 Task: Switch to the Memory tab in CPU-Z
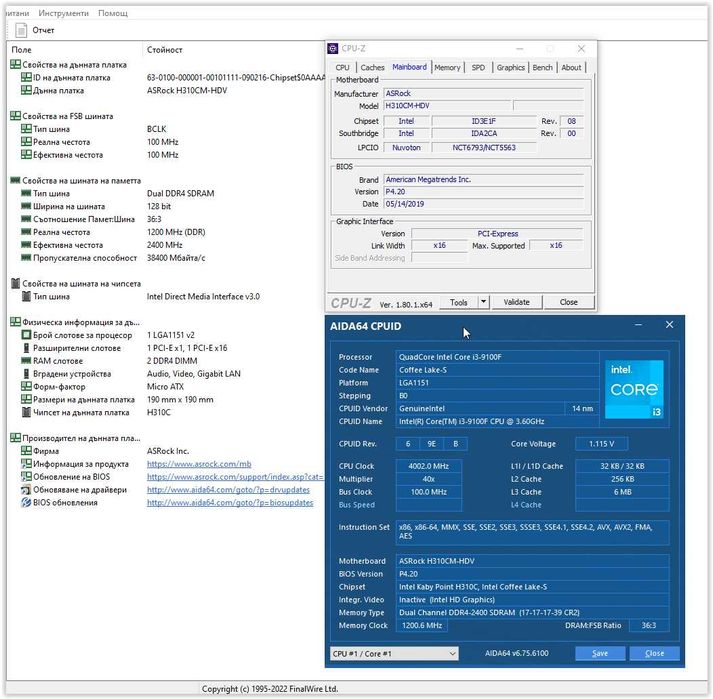[x=447, y=68]
